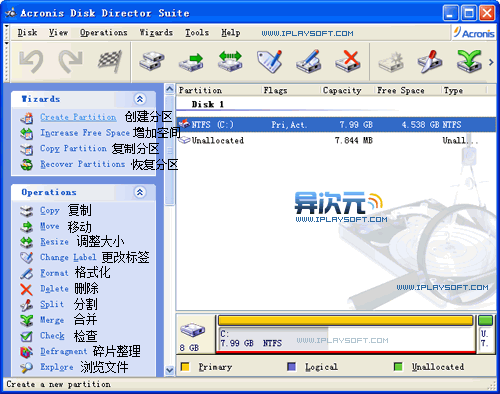Click the green Unallocated legend swatch

[x=398, y=367]
